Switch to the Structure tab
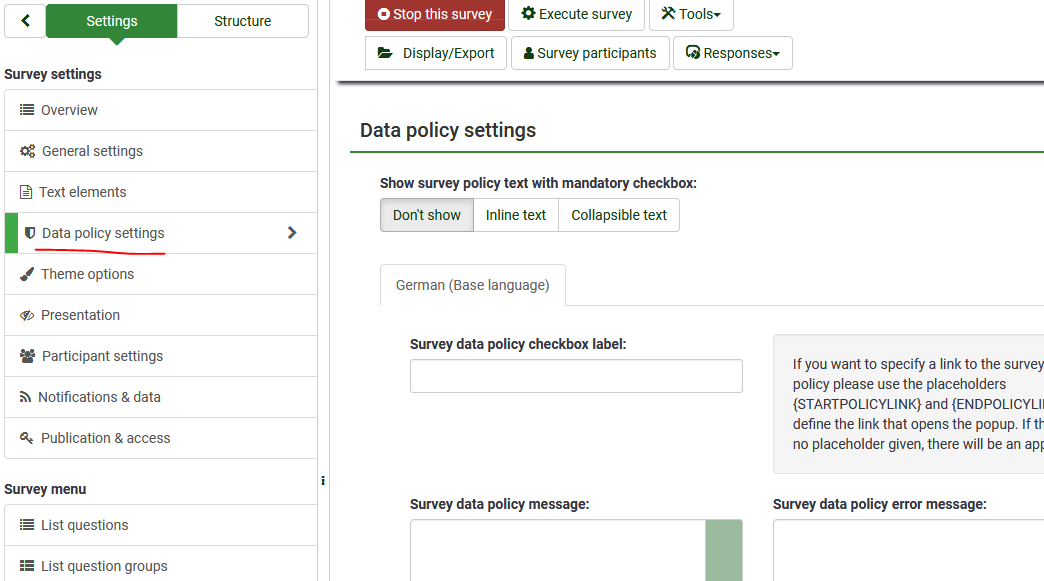The height and width of the screenshot is (581, 1044). point(242,21)
